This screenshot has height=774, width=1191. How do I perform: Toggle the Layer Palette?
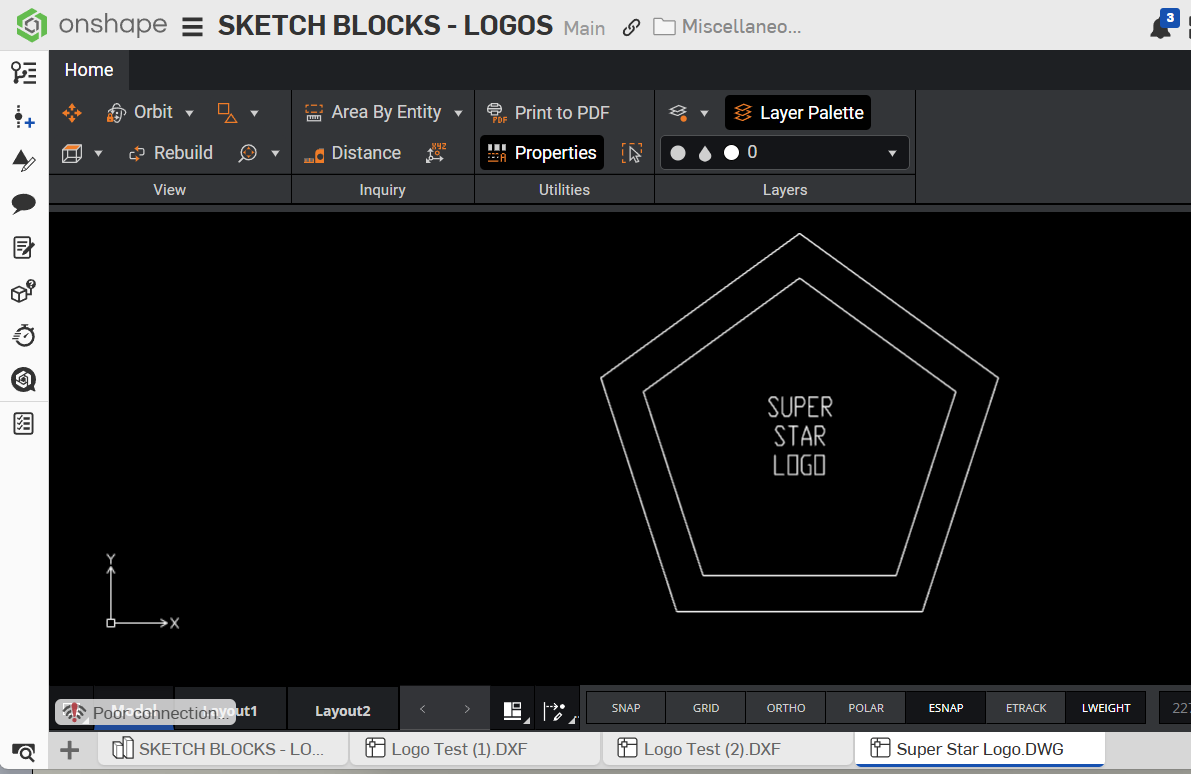[798, 112]
